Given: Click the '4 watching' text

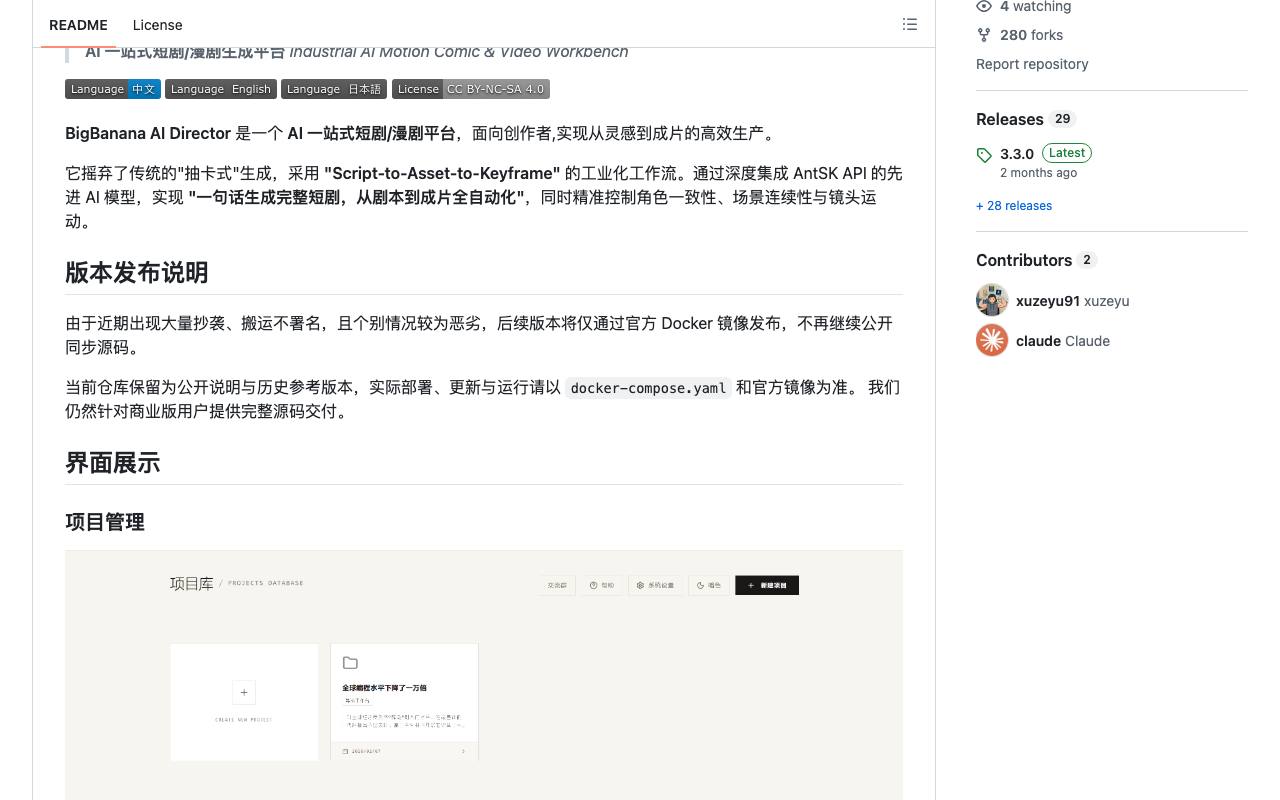Looking at the screenshot, I should pos(1035,7).
